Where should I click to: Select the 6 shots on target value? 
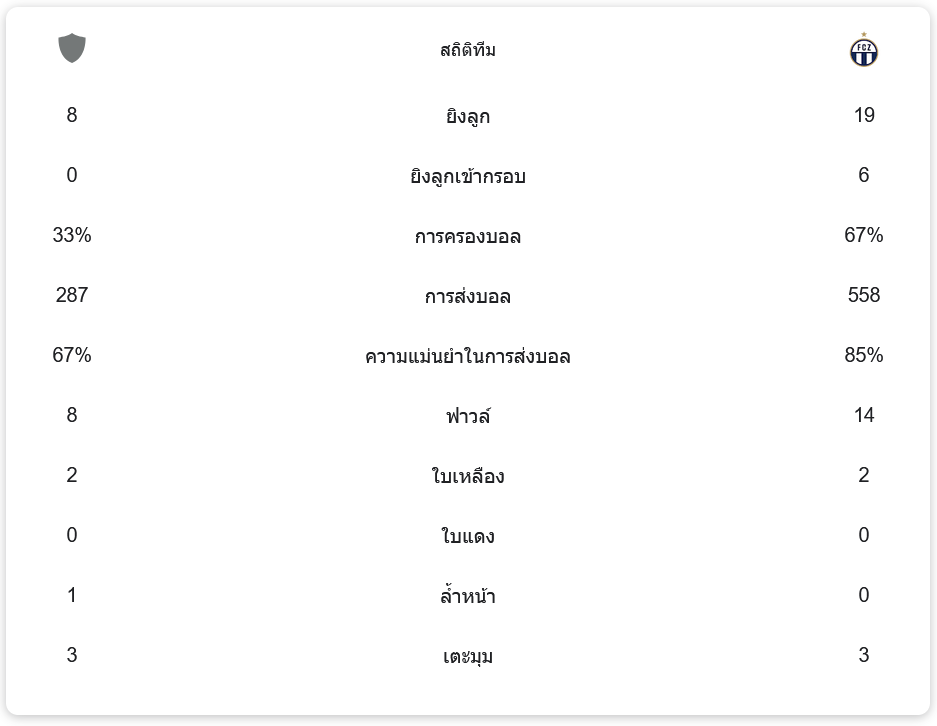pyautogui.click(x=864, y=175)
